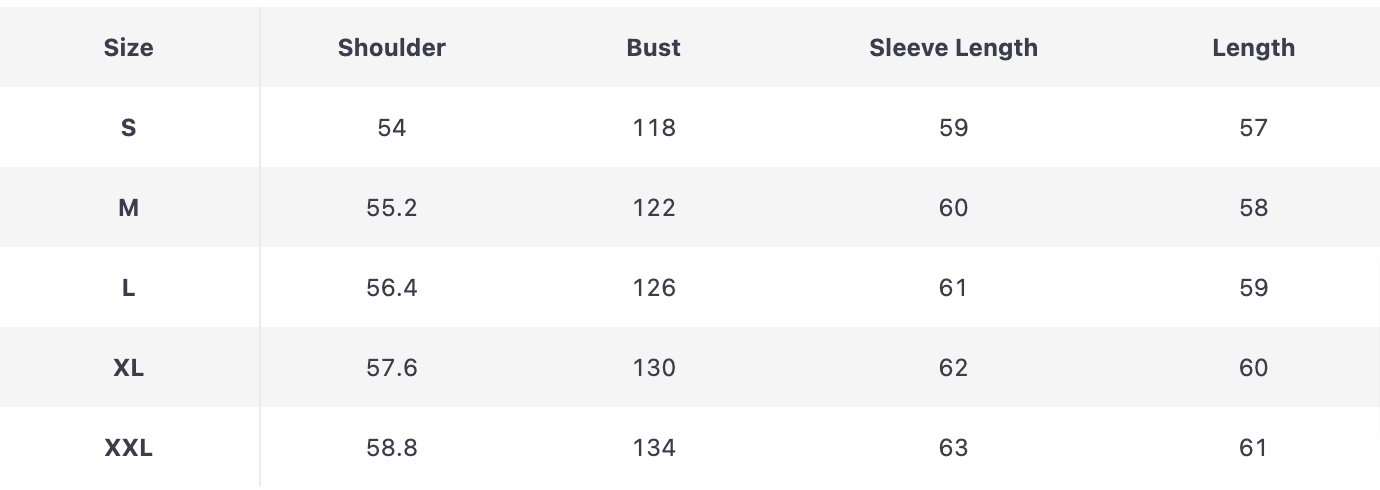
Task: Click the Sleeve Length column header
Action: coord(953,48)
